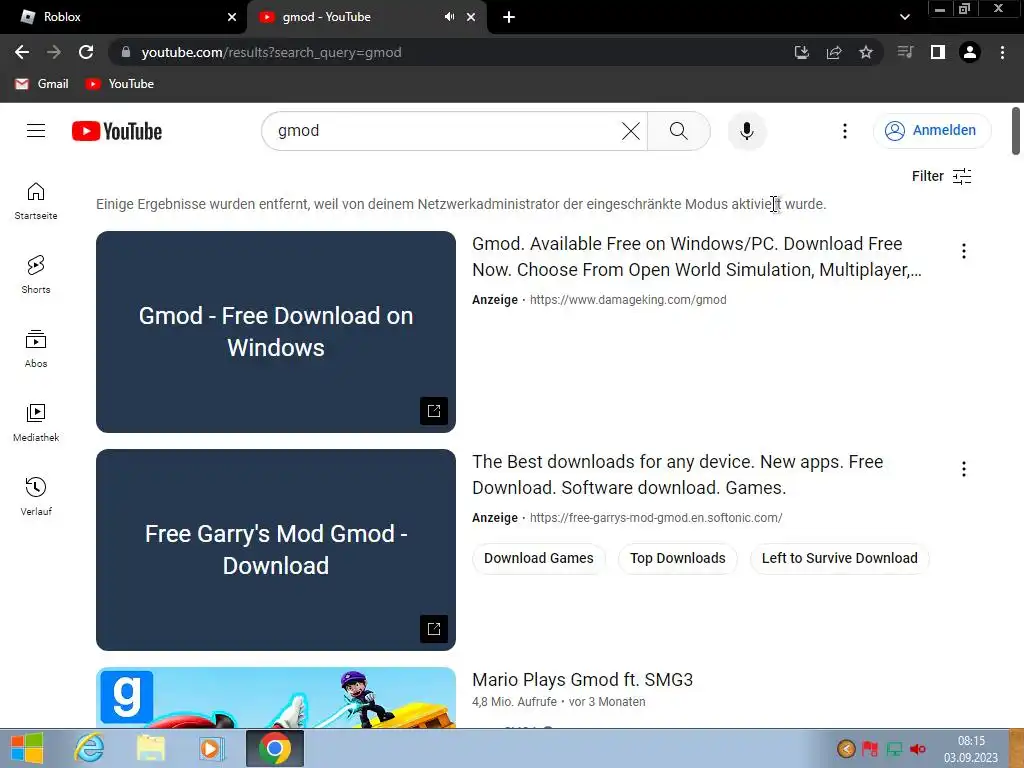Image resolution: width=1024 pixels, height=768 pixels.
Task: View site info via the padlock icon
Action: 125,52
